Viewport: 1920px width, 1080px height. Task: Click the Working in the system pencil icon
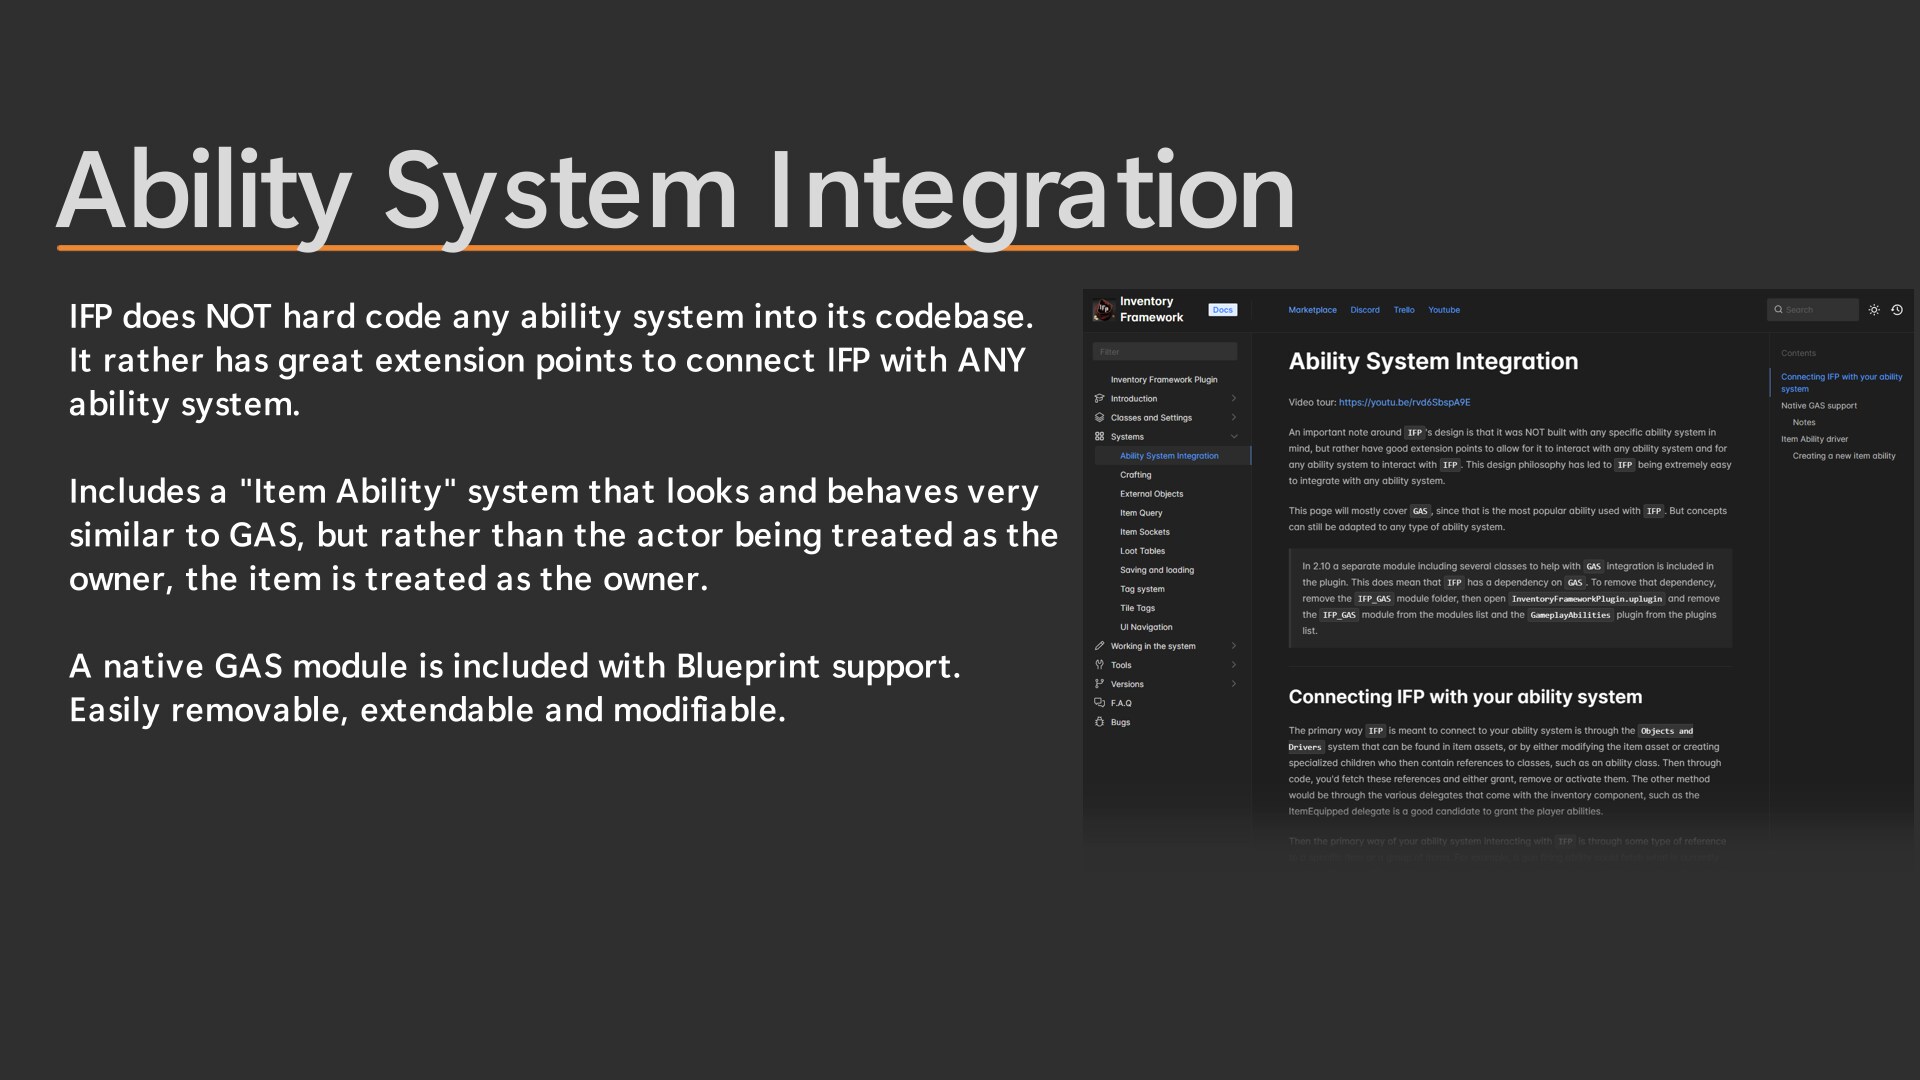point(1100,646)
